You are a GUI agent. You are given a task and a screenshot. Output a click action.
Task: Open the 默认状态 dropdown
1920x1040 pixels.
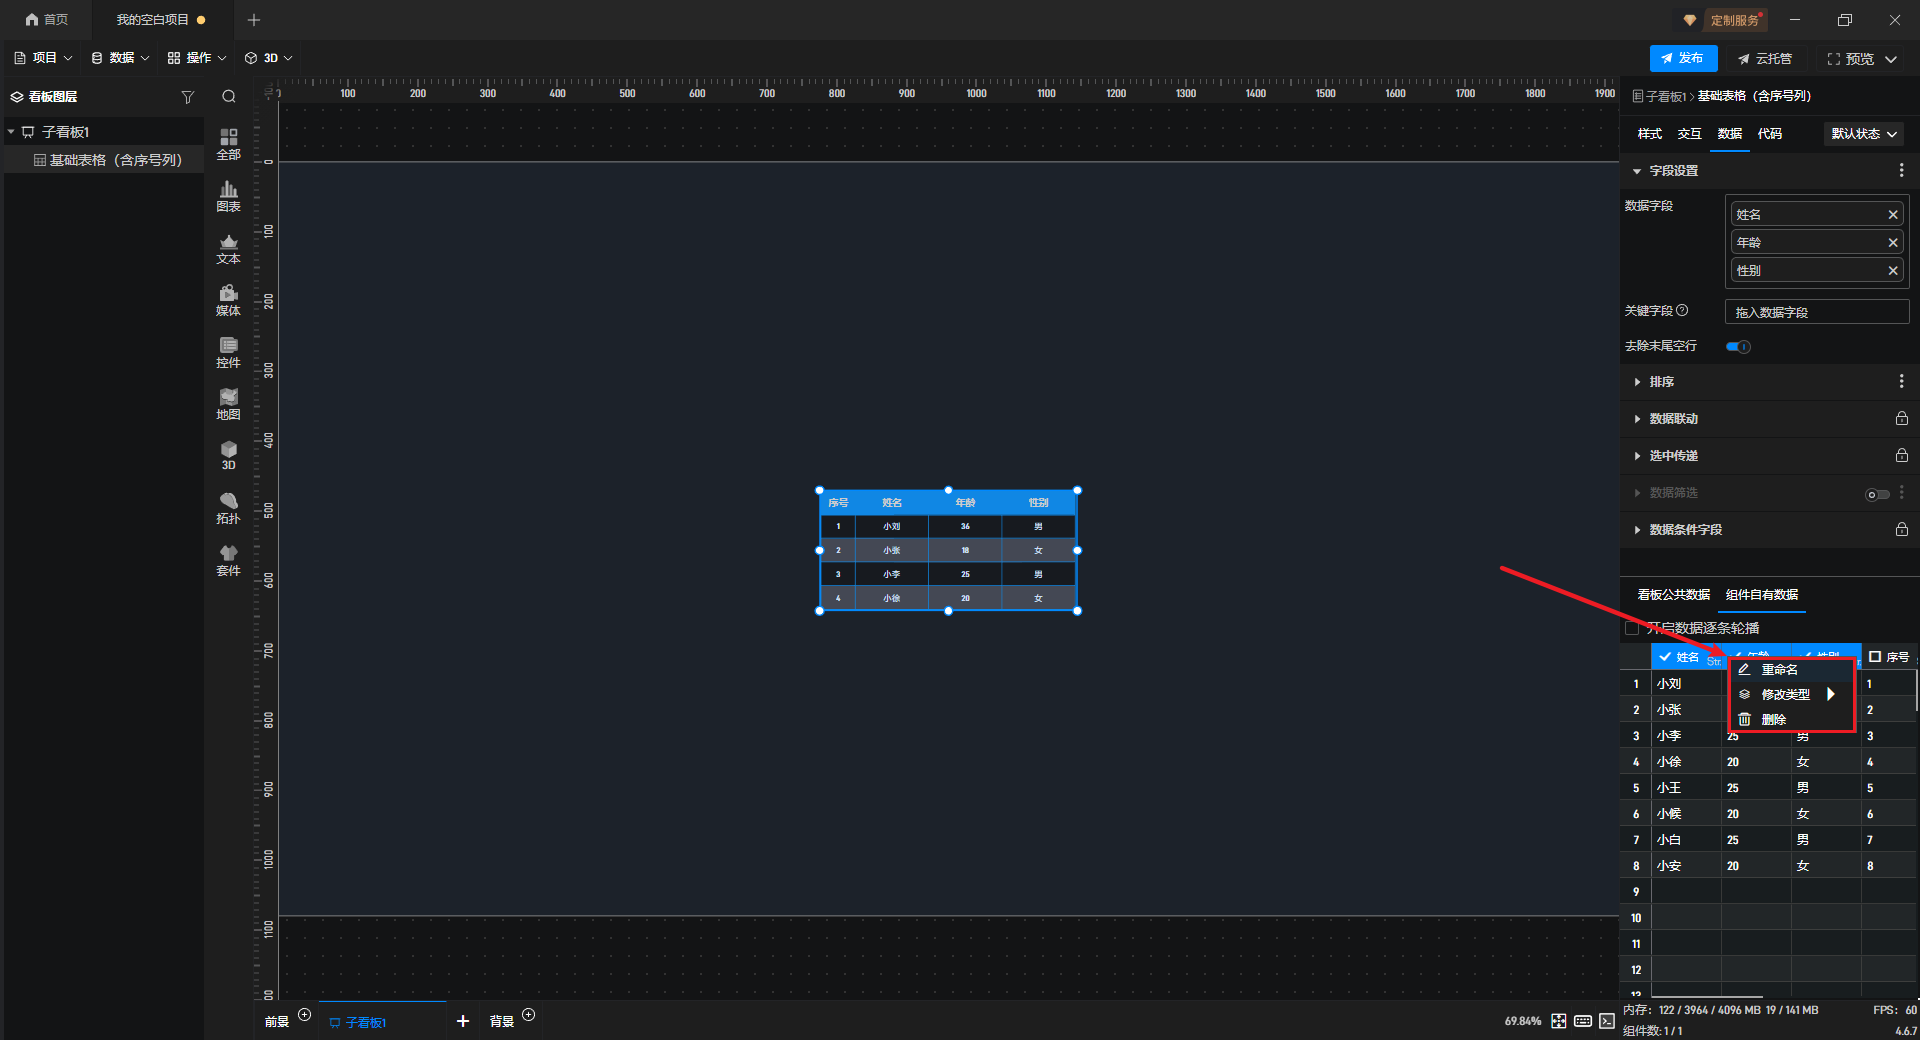tap(1863, 134)
